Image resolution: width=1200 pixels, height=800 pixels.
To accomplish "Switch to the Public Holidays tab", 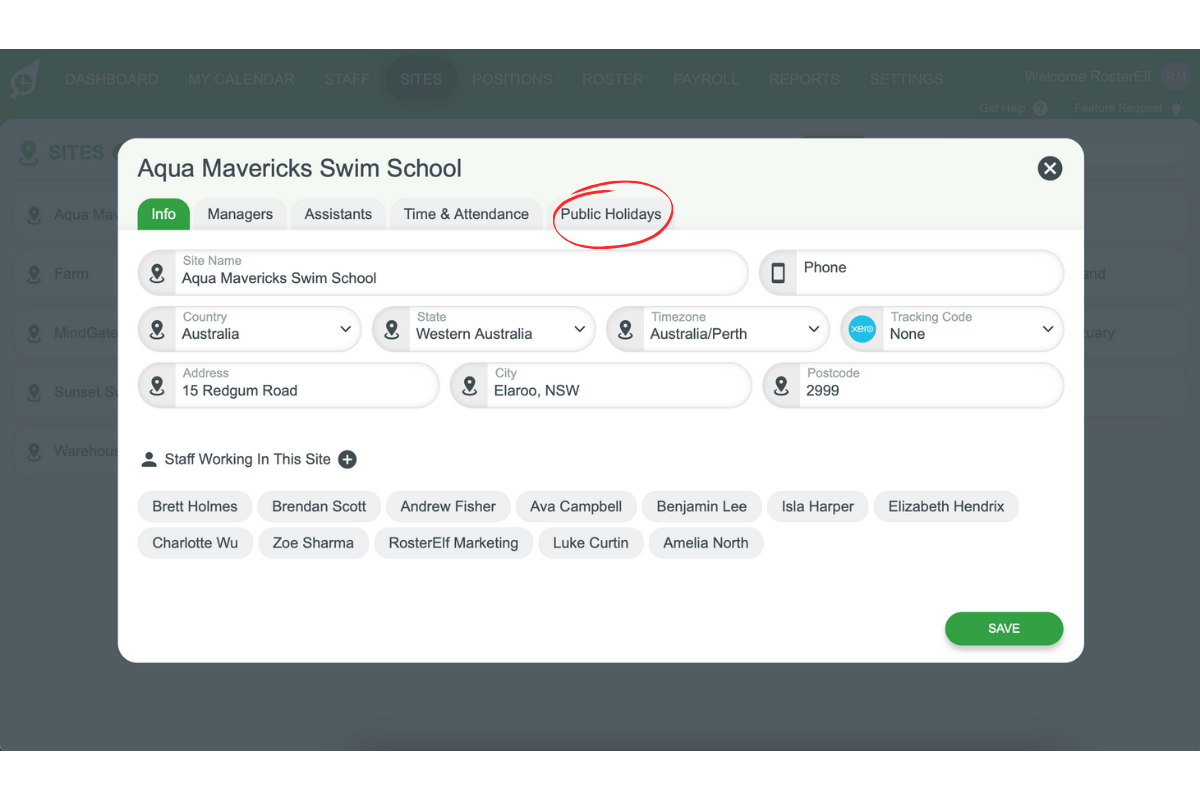I will pyautogui.click(x=612, y=214).
